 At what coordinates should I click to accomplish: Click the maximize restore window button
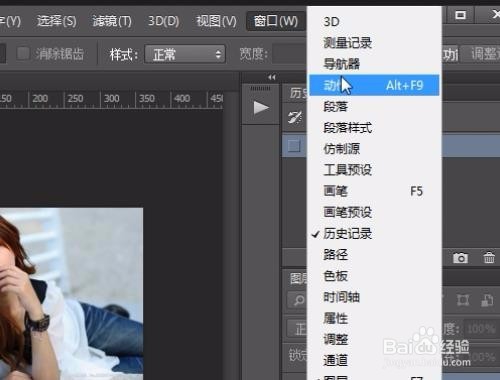(460, 15)
